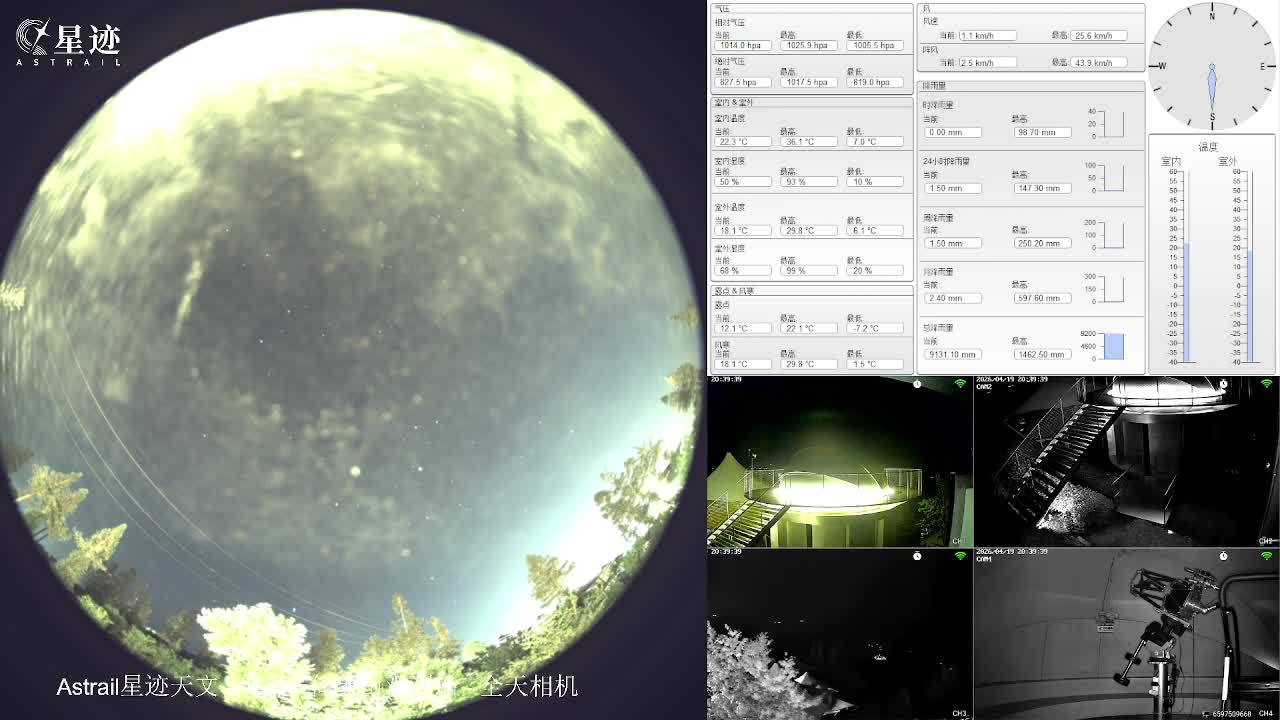Select the 9131.10 mm total rainfall field
This screenshot has height=720, width=1280.
(x=952, y=354)
